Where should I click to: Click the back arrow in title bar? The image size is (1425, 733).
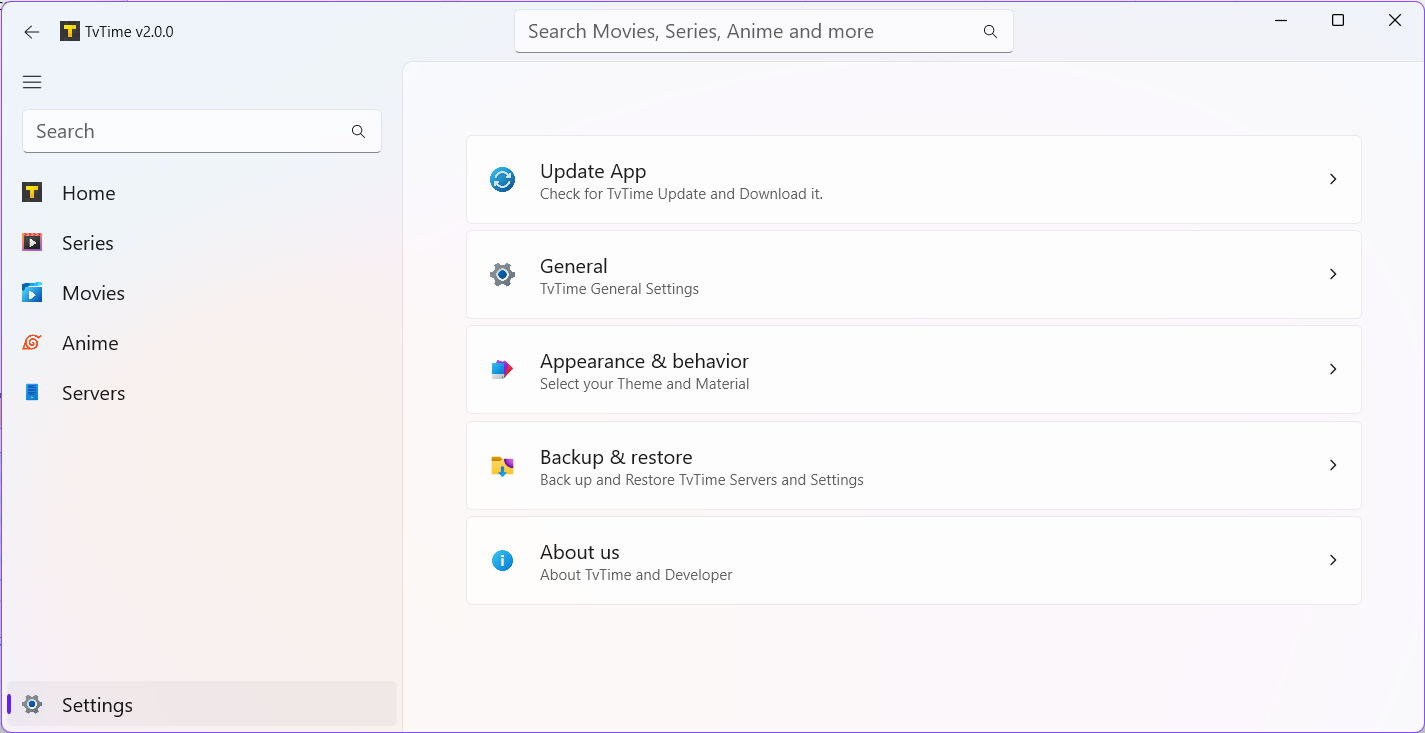point(32,32)
